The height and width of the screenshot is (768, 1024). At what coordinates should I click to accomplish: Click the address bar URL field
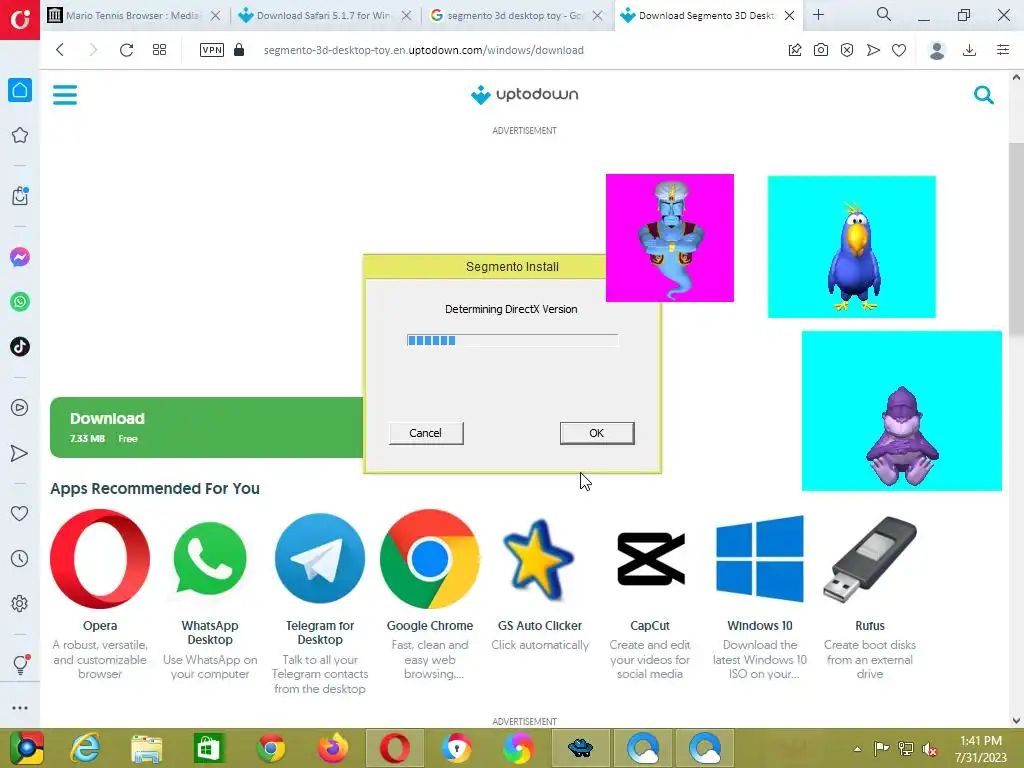coord(424,50)
